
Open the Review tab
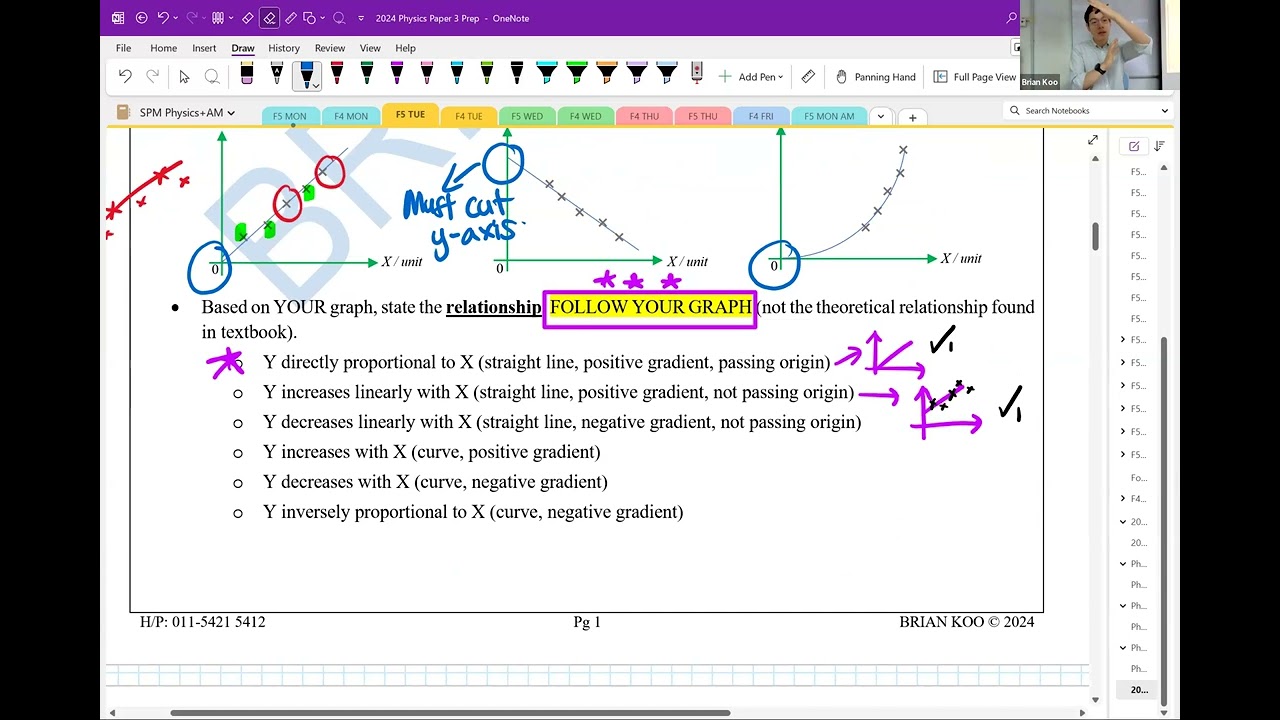coord(330,48)
